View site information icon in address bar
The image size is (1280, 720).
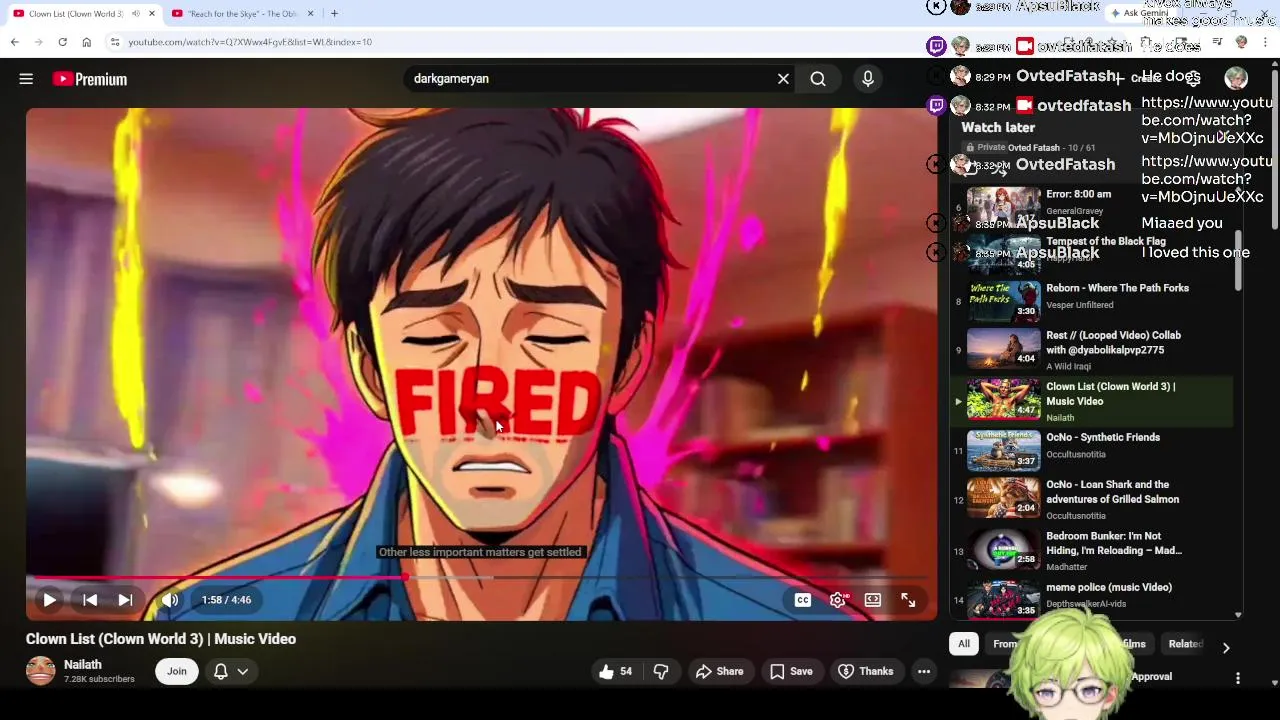(x=115, y=42)
